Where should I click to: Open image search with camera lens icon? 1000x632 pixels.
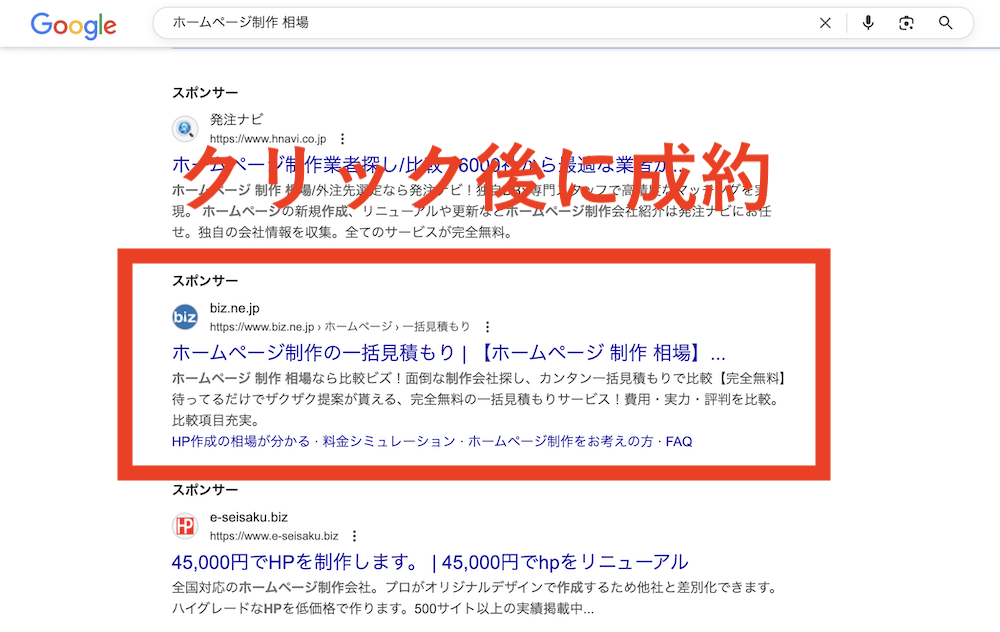pyautogui.click(x=906, y=23)
